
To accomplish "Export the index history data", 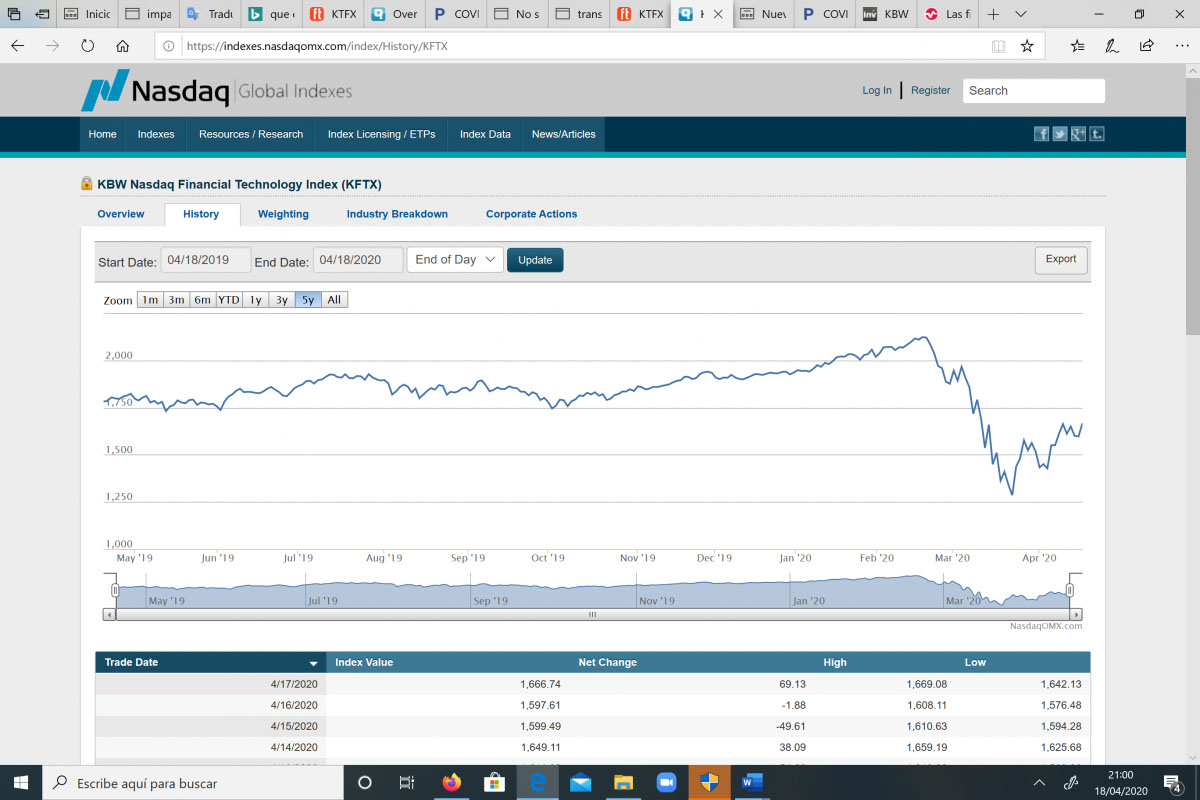I will tap(1060, 260).
